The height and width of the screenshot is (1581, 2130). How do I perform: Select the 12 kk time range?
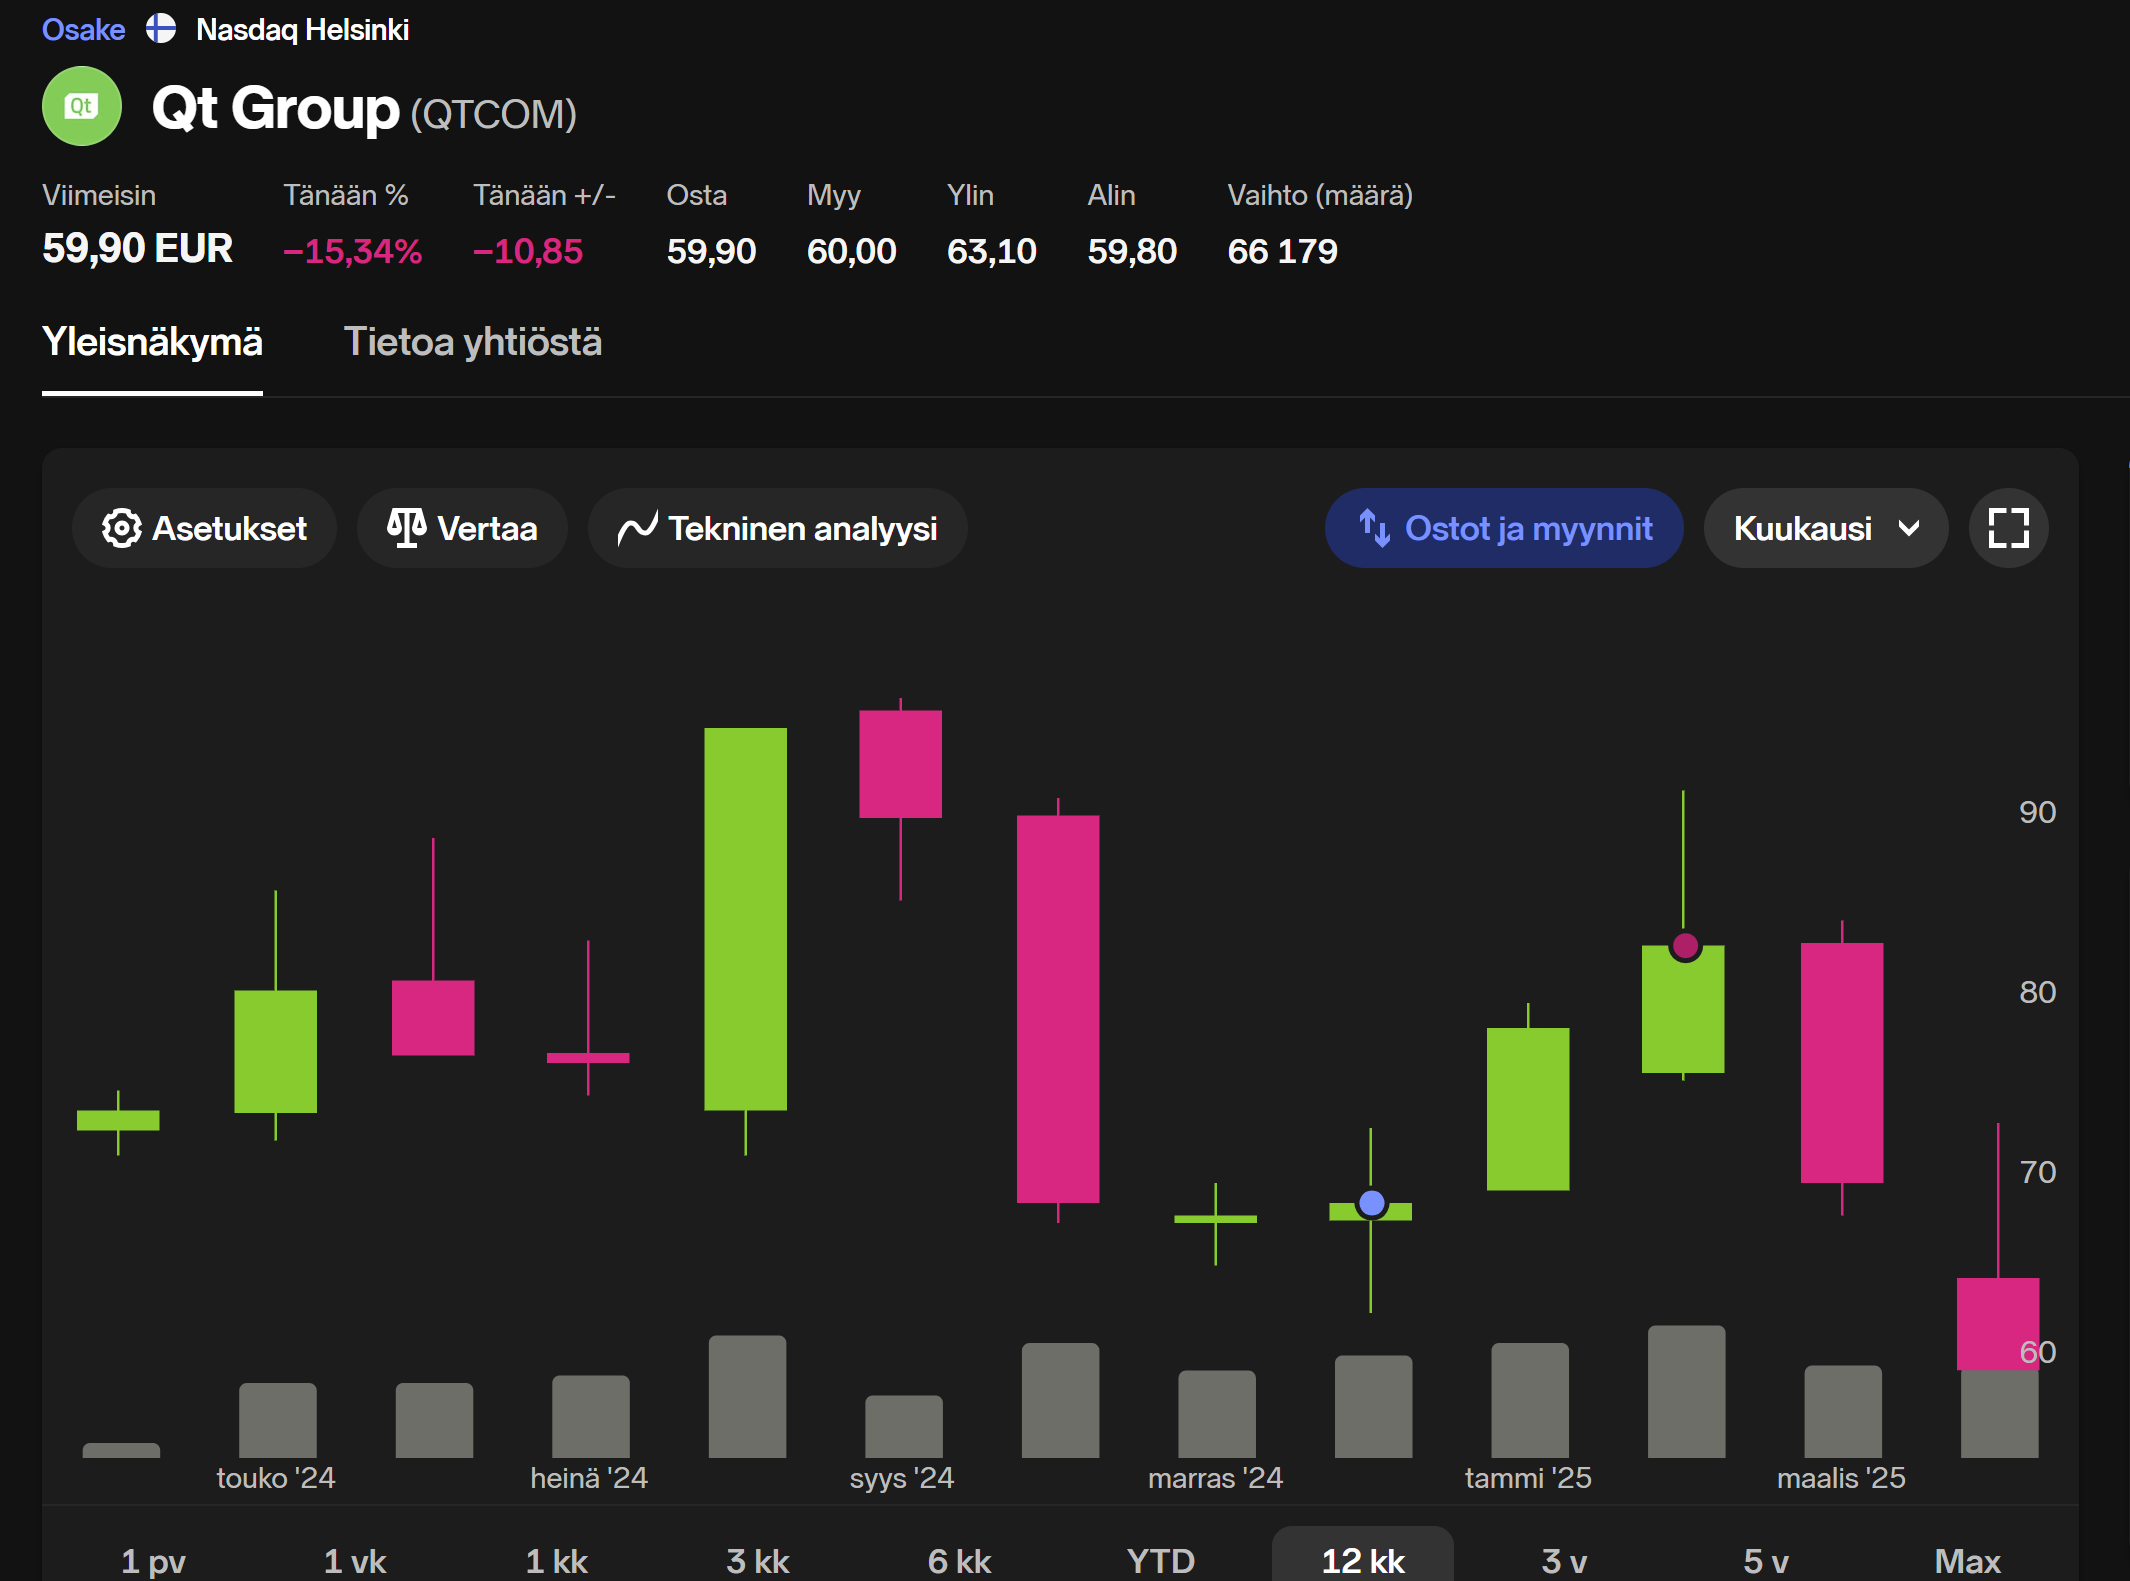1362,1559
